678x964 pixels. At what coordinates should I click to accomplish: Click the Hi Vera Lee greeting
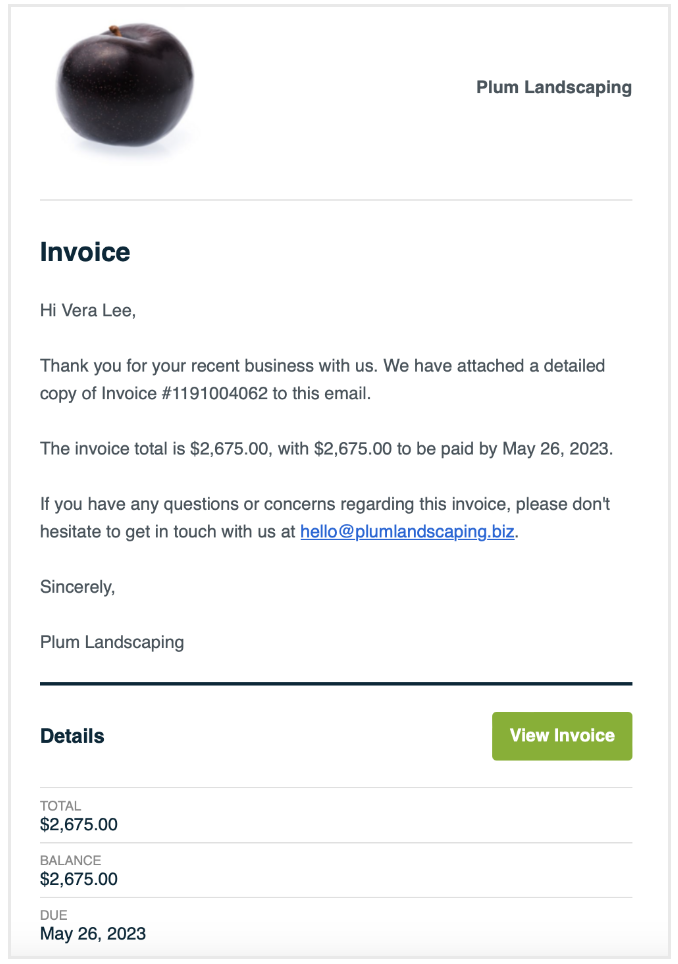pyautogui.click(x=88, y=310)
